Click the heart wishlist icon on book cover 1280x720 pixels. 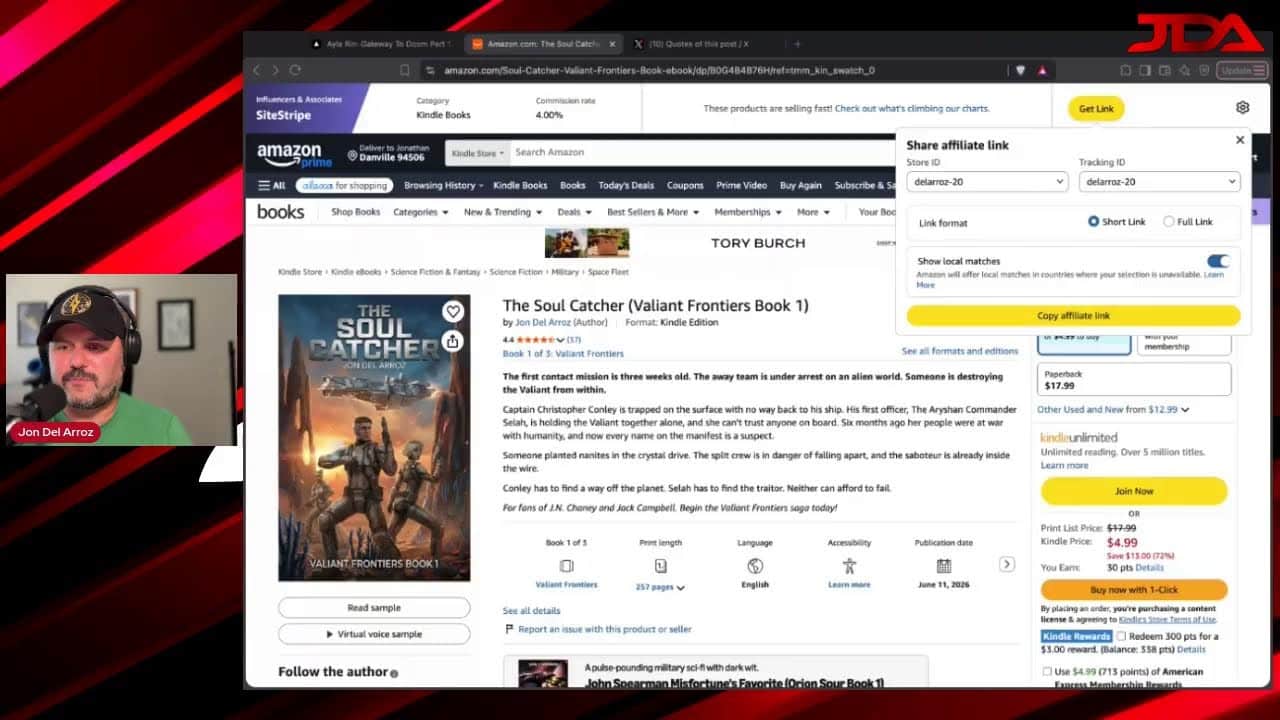[x=453, y=312]
